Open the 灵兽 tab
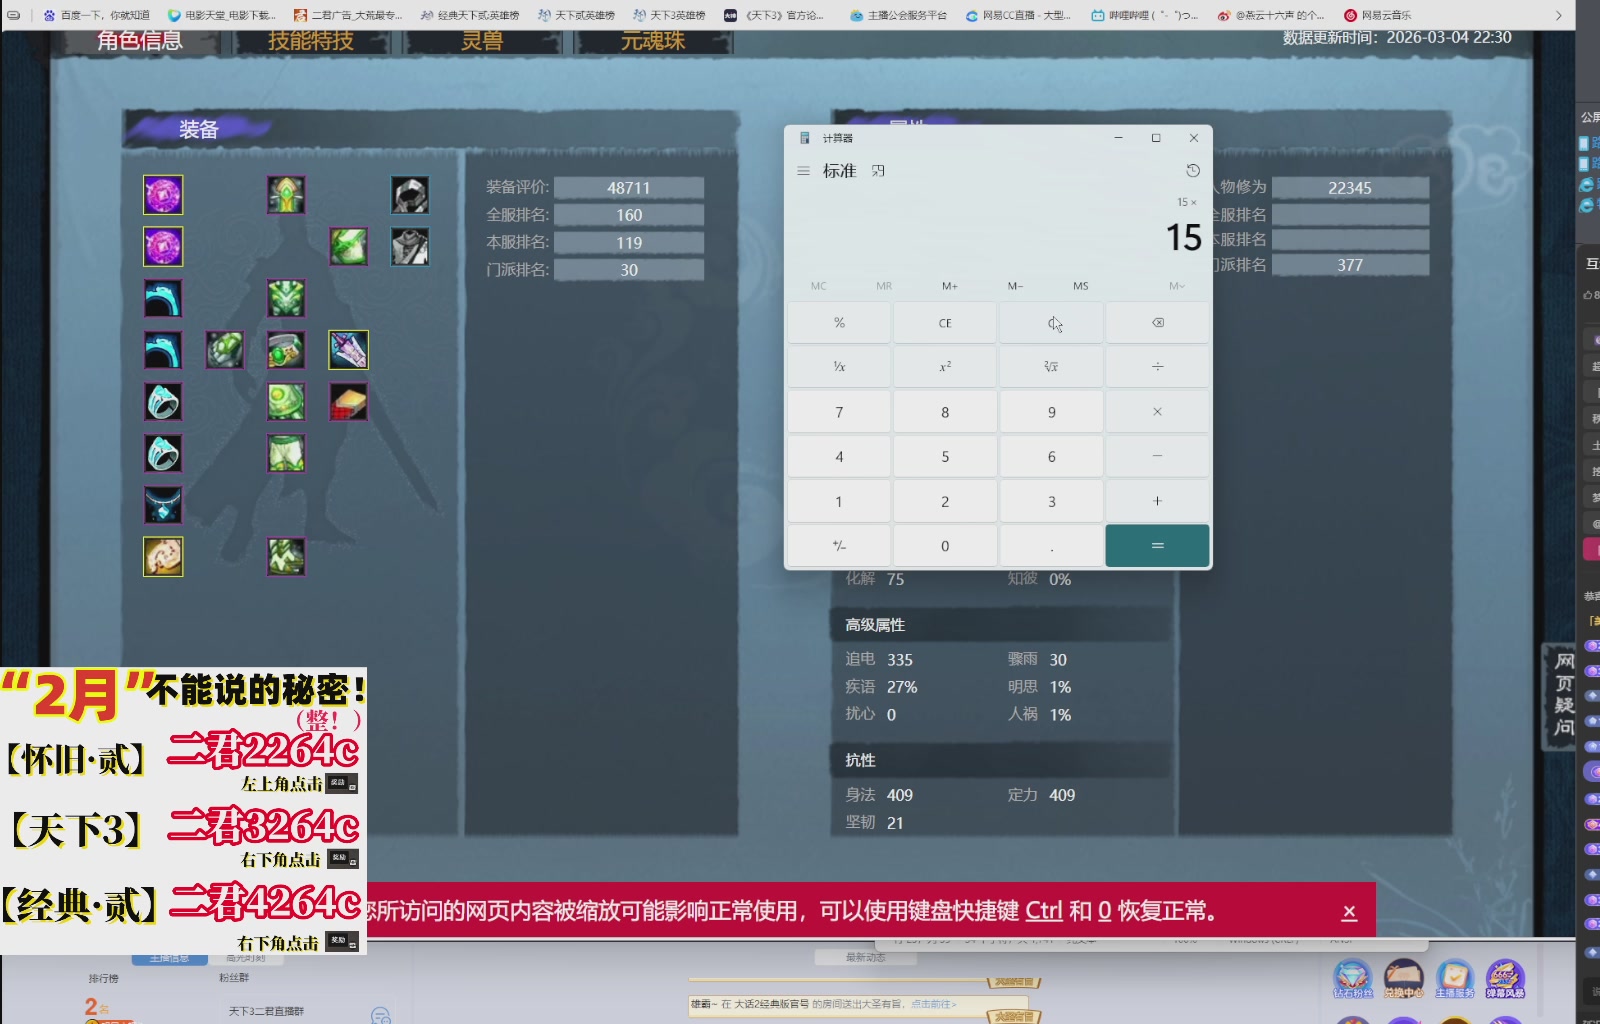This screenshot has height=1024, width=1600. [x=485, y=42]
